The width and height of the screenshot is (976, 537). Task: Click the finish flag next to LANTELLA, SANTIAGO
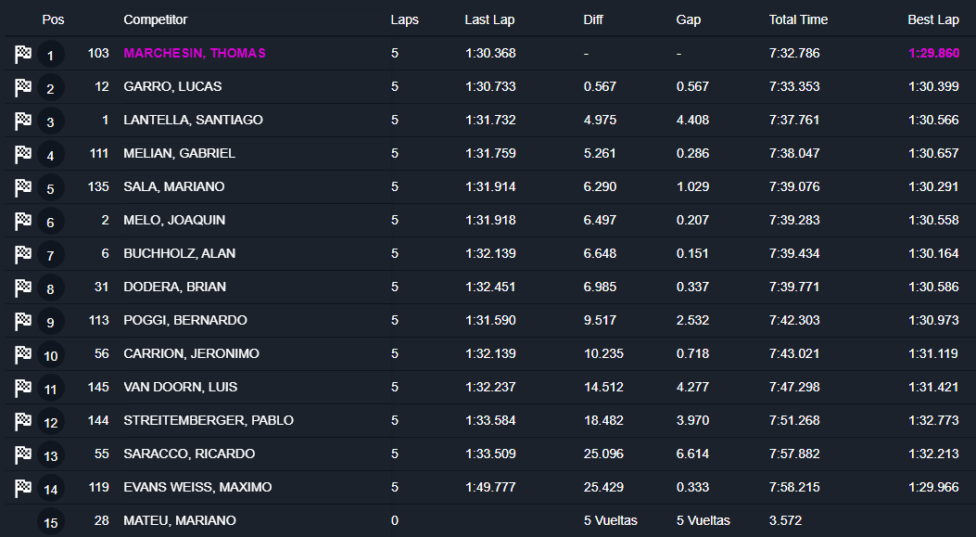pos(23,121)
